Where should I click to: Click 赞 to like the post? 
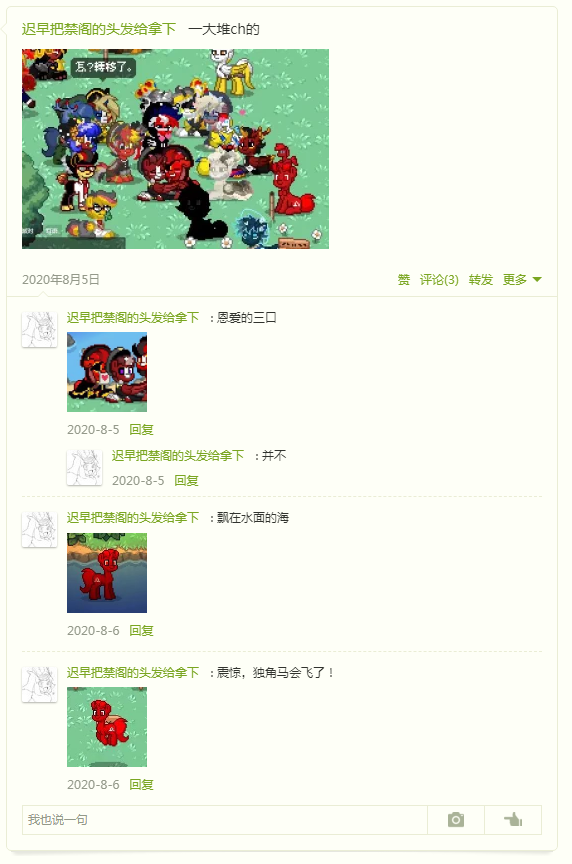[x=404, y=280]
